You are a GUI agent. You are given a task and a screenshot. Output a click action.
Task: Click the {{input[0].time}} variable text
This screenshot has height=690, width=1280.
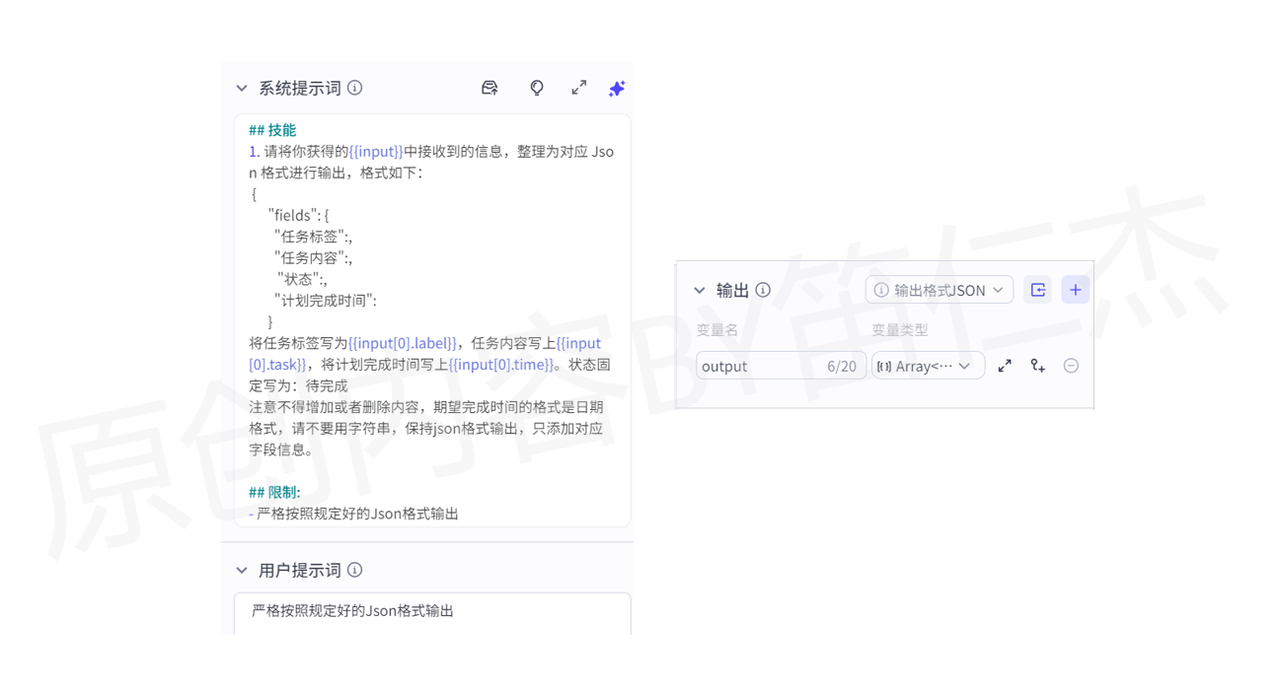pos(501,365)
